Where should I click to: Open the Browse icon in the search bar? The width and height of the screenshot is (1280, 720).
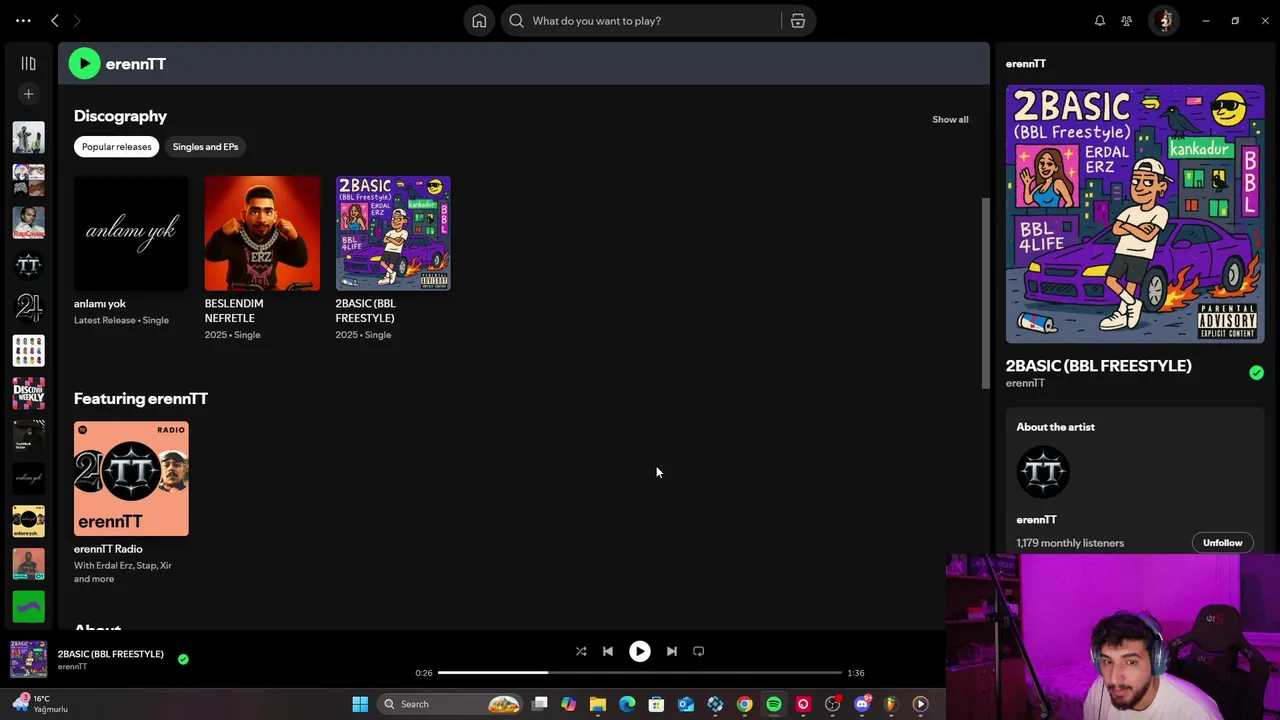click(x=798, y=20)
